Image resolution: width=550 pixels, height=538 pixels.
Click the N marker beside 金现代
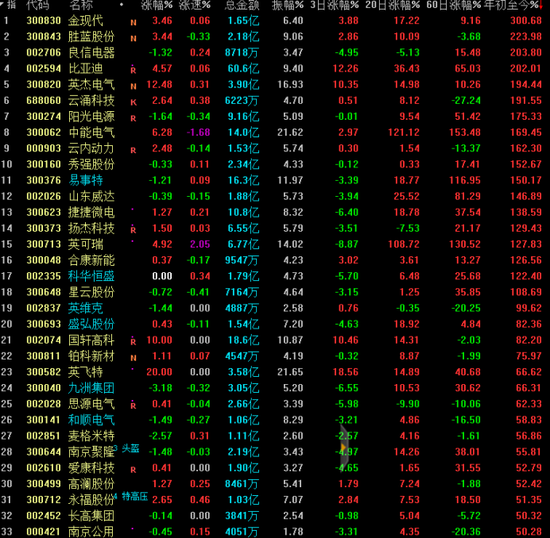(133, 23)
